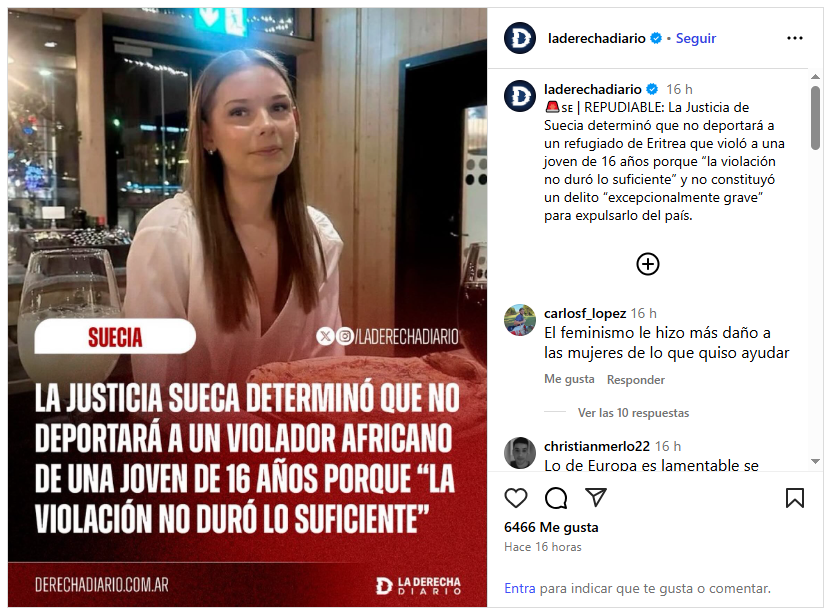Click Entra link to log in
831x613 pixels.
pos(519,588)
